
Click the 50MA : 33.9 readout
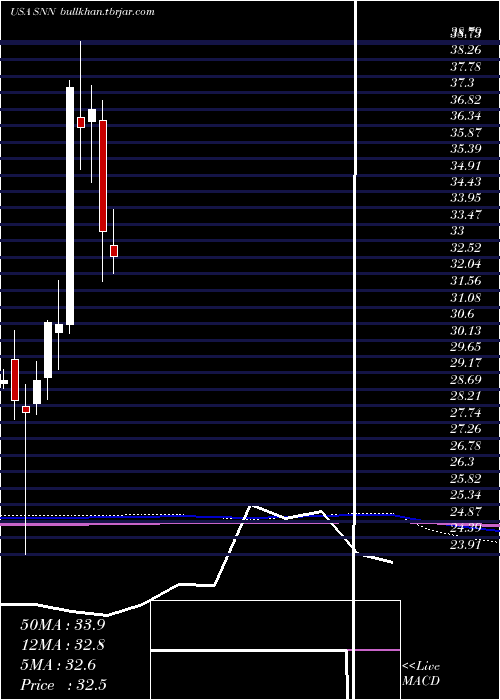[62, 624]
